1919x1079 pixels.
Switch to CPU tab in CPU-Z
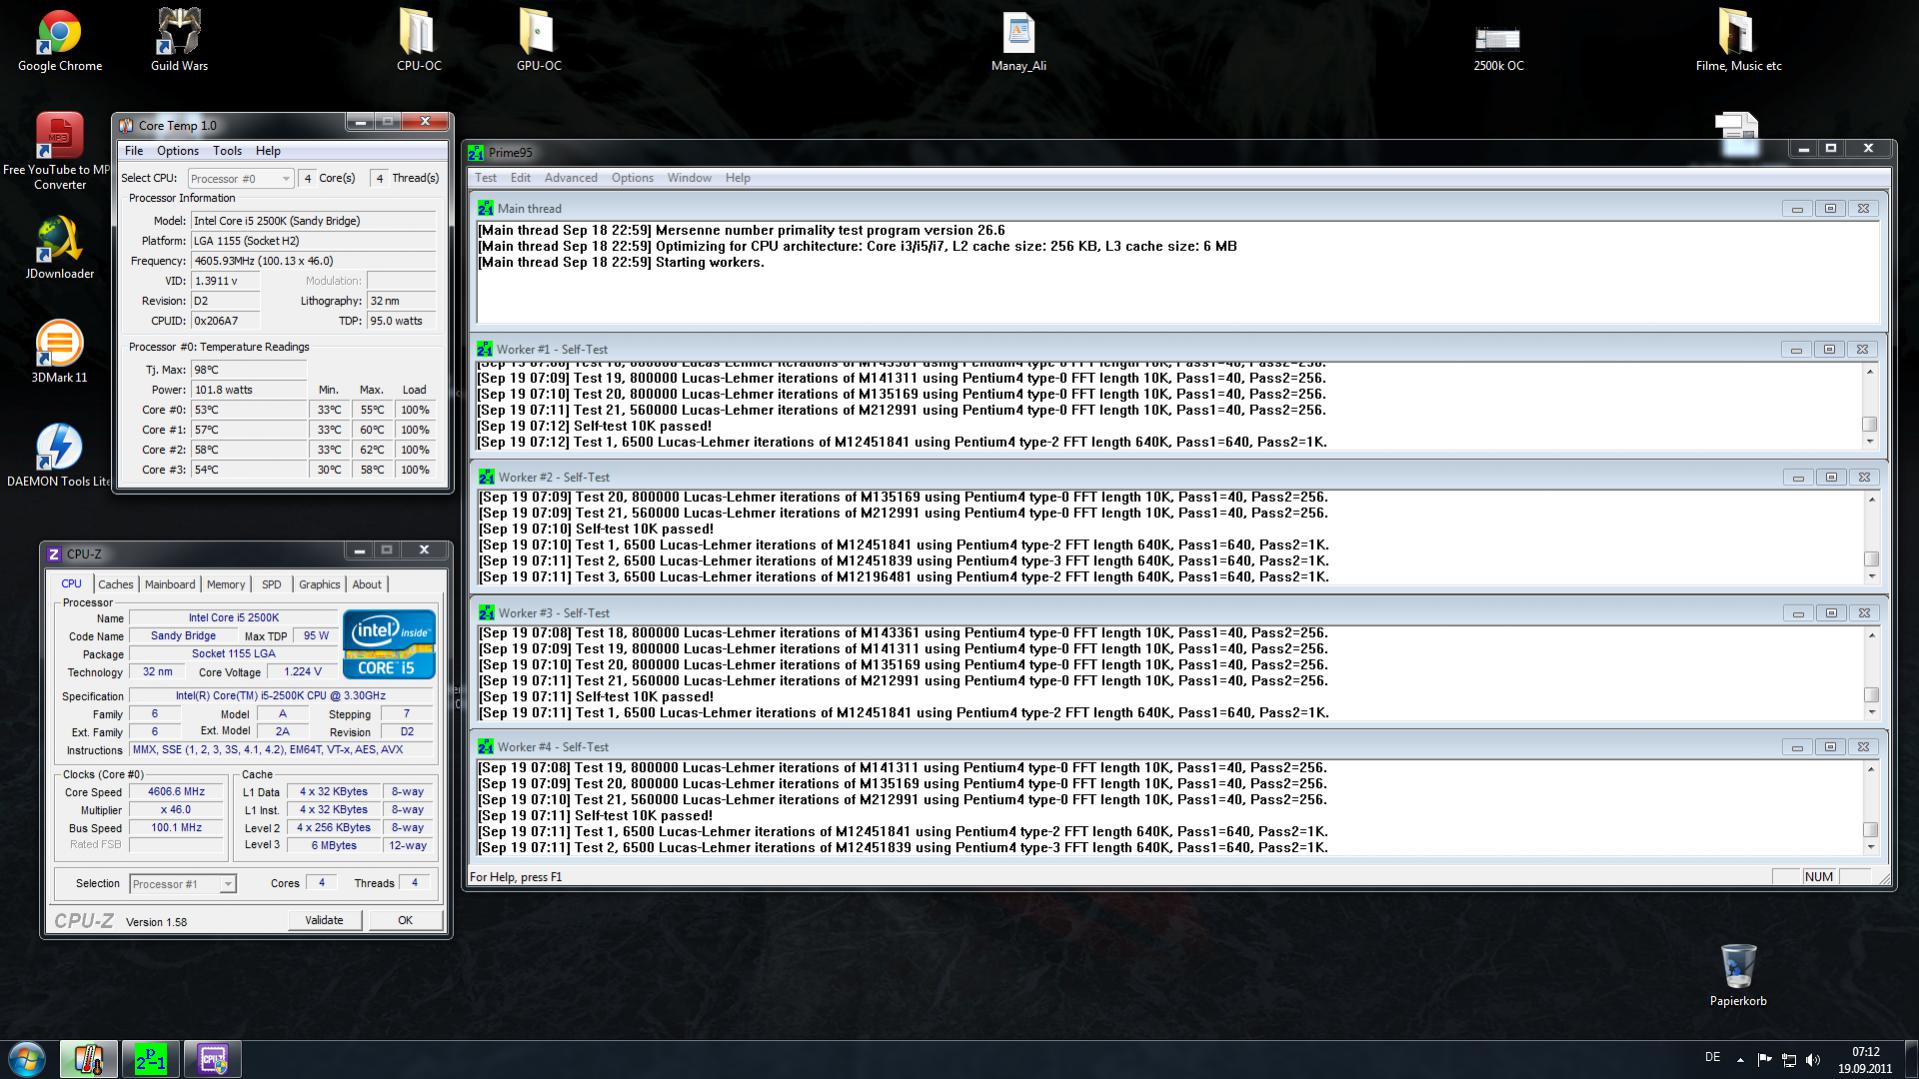pyautogui.click(x=72, y=584)
